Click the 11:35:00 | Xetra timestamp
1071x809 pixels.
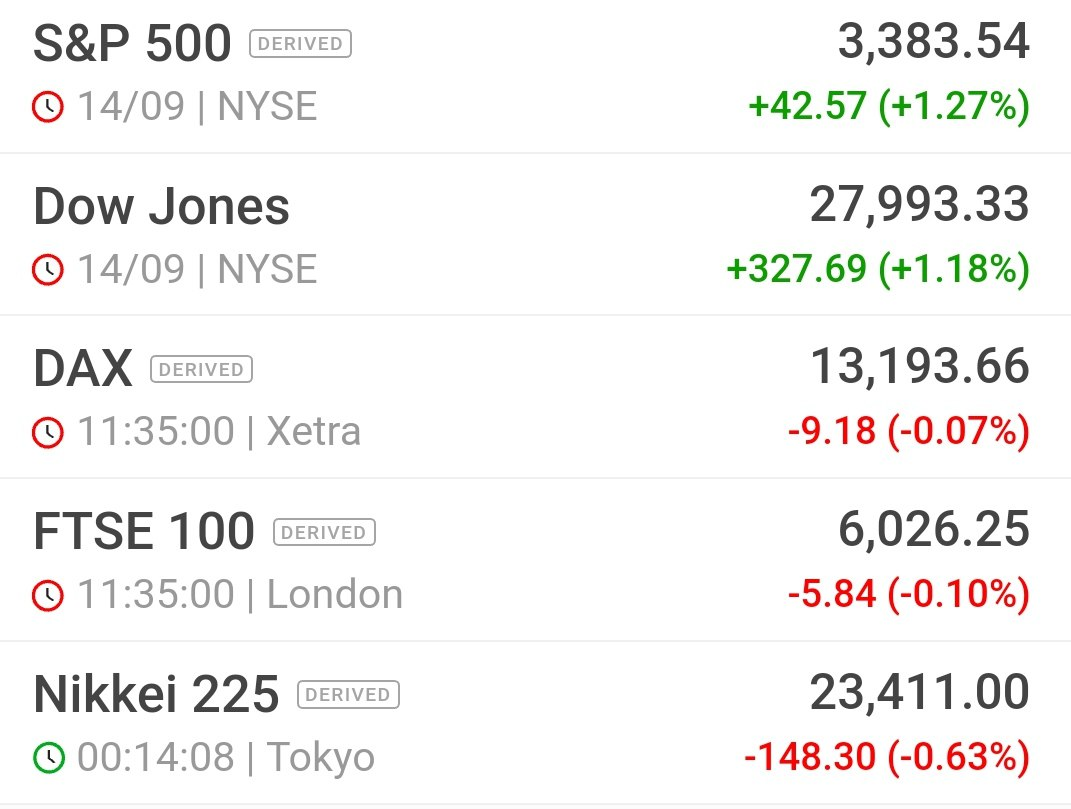219,432
